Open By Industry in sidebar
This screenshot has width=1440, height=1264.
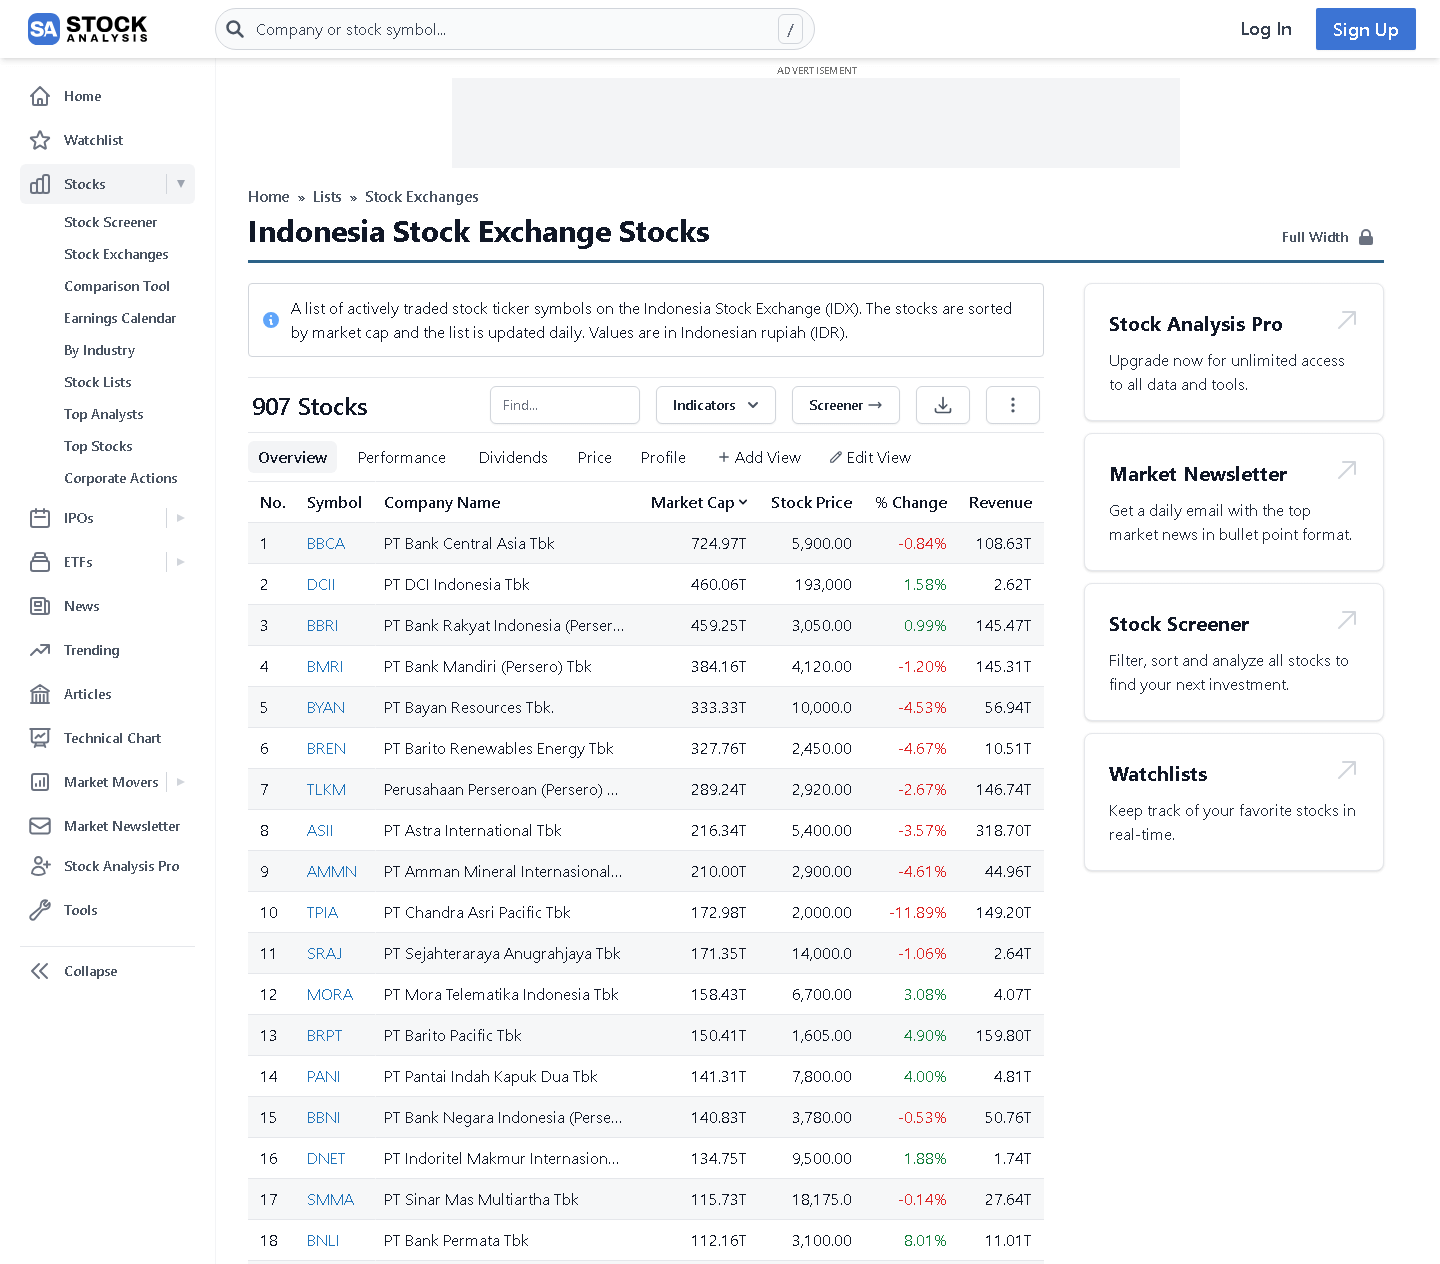(x=99, y=350)
